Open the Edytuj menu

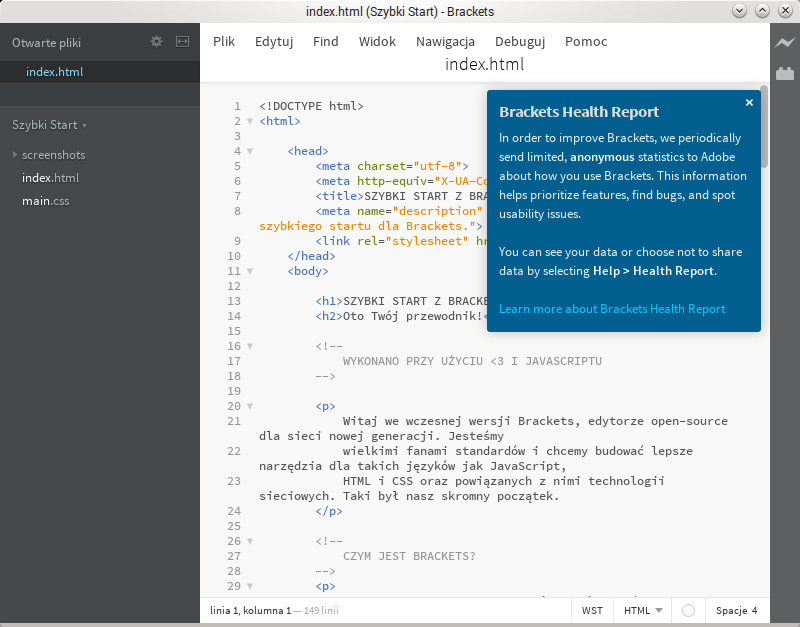(274, 41)
